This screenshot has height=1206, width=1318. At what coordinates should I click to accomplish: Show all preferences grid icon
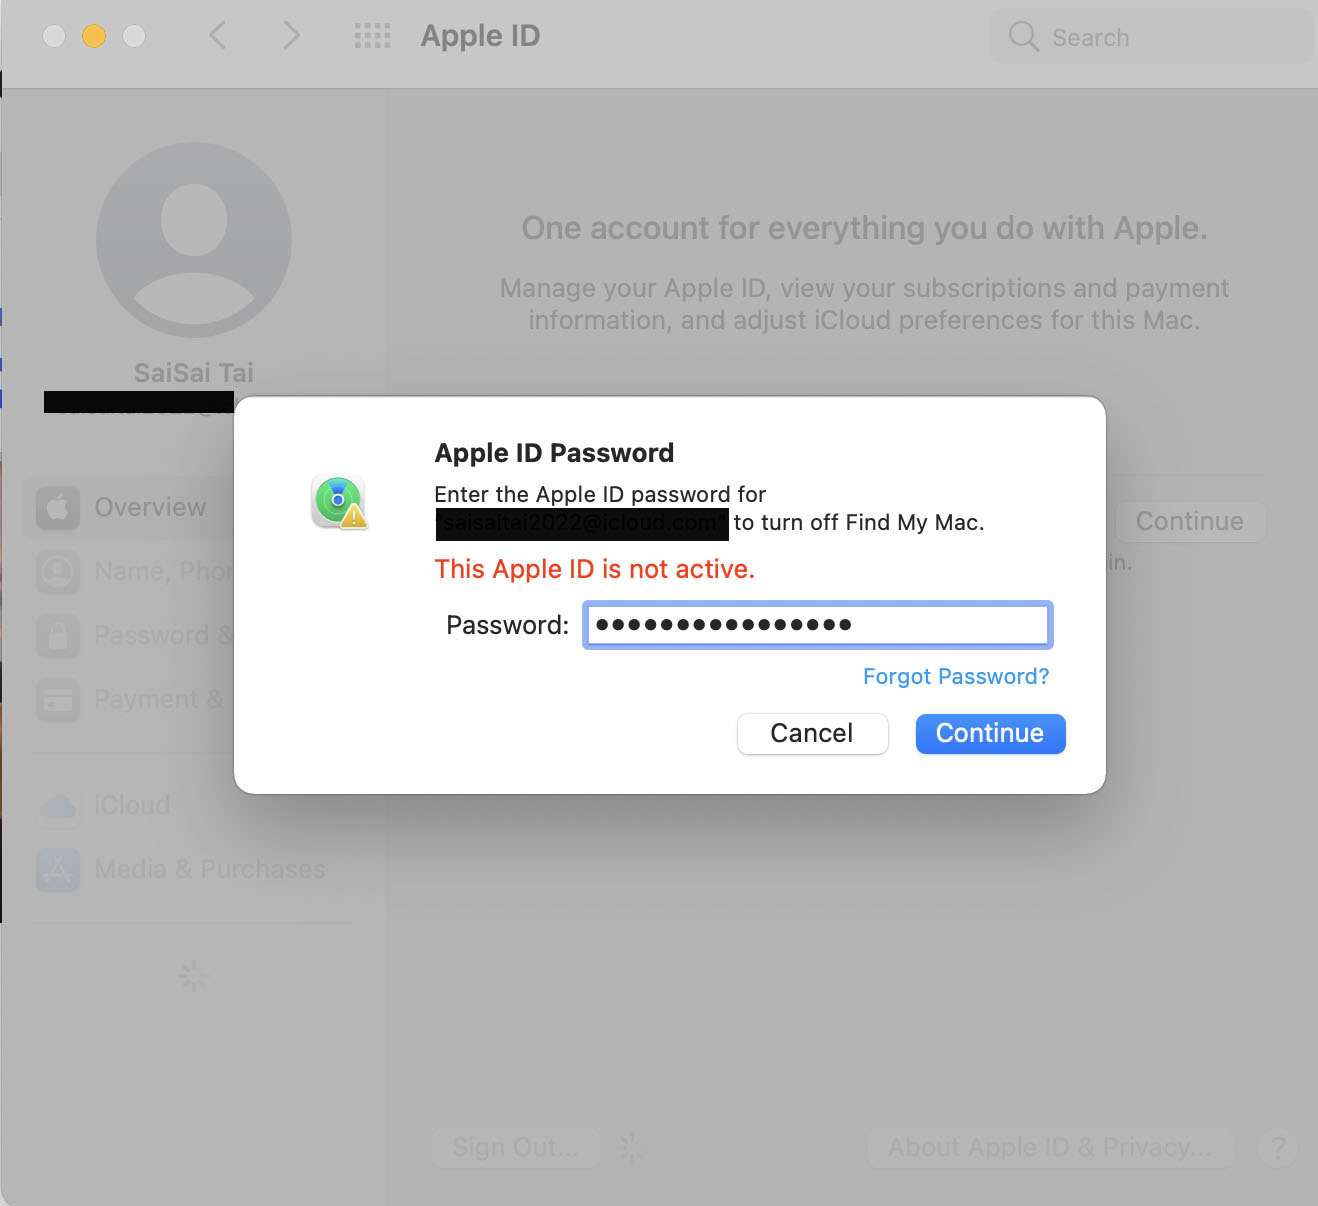[372, 36]
